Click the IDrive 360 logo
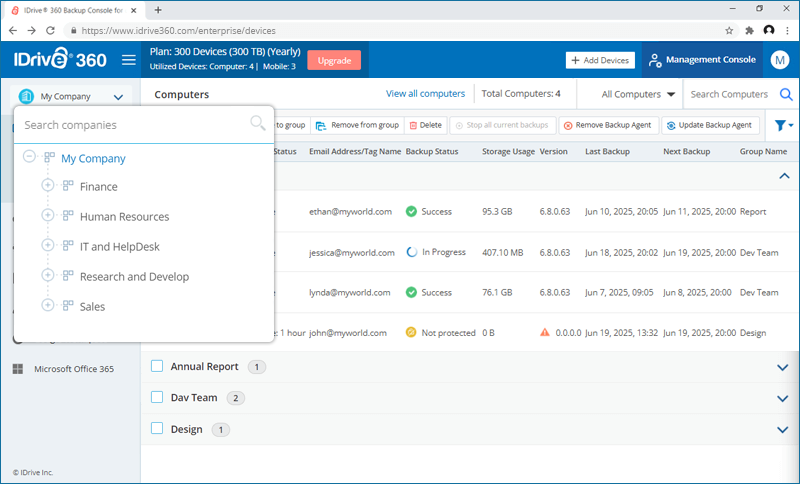The width and height of the screenshot is (800, 484). click(60, 59)
